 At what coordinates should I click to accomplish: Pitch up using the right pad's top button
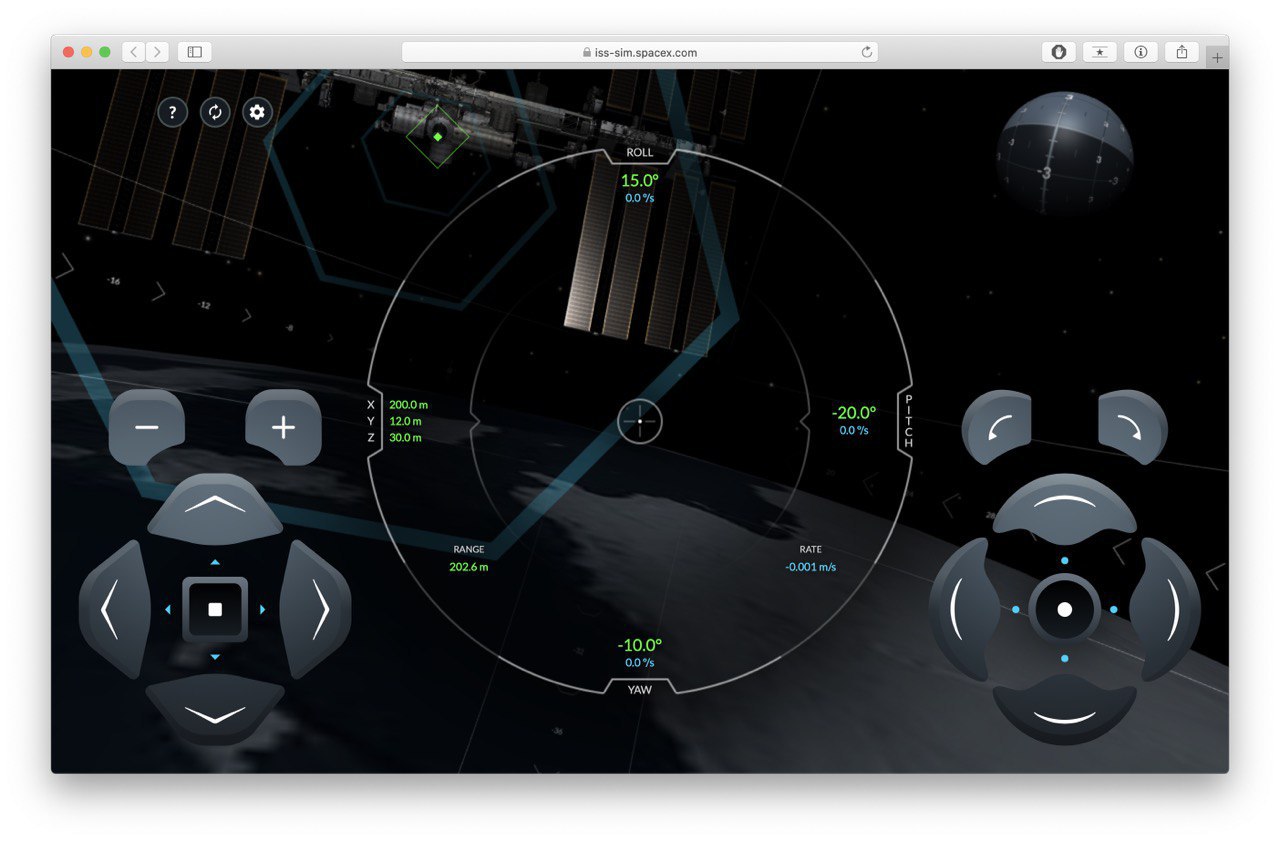tap(1065, 507)
